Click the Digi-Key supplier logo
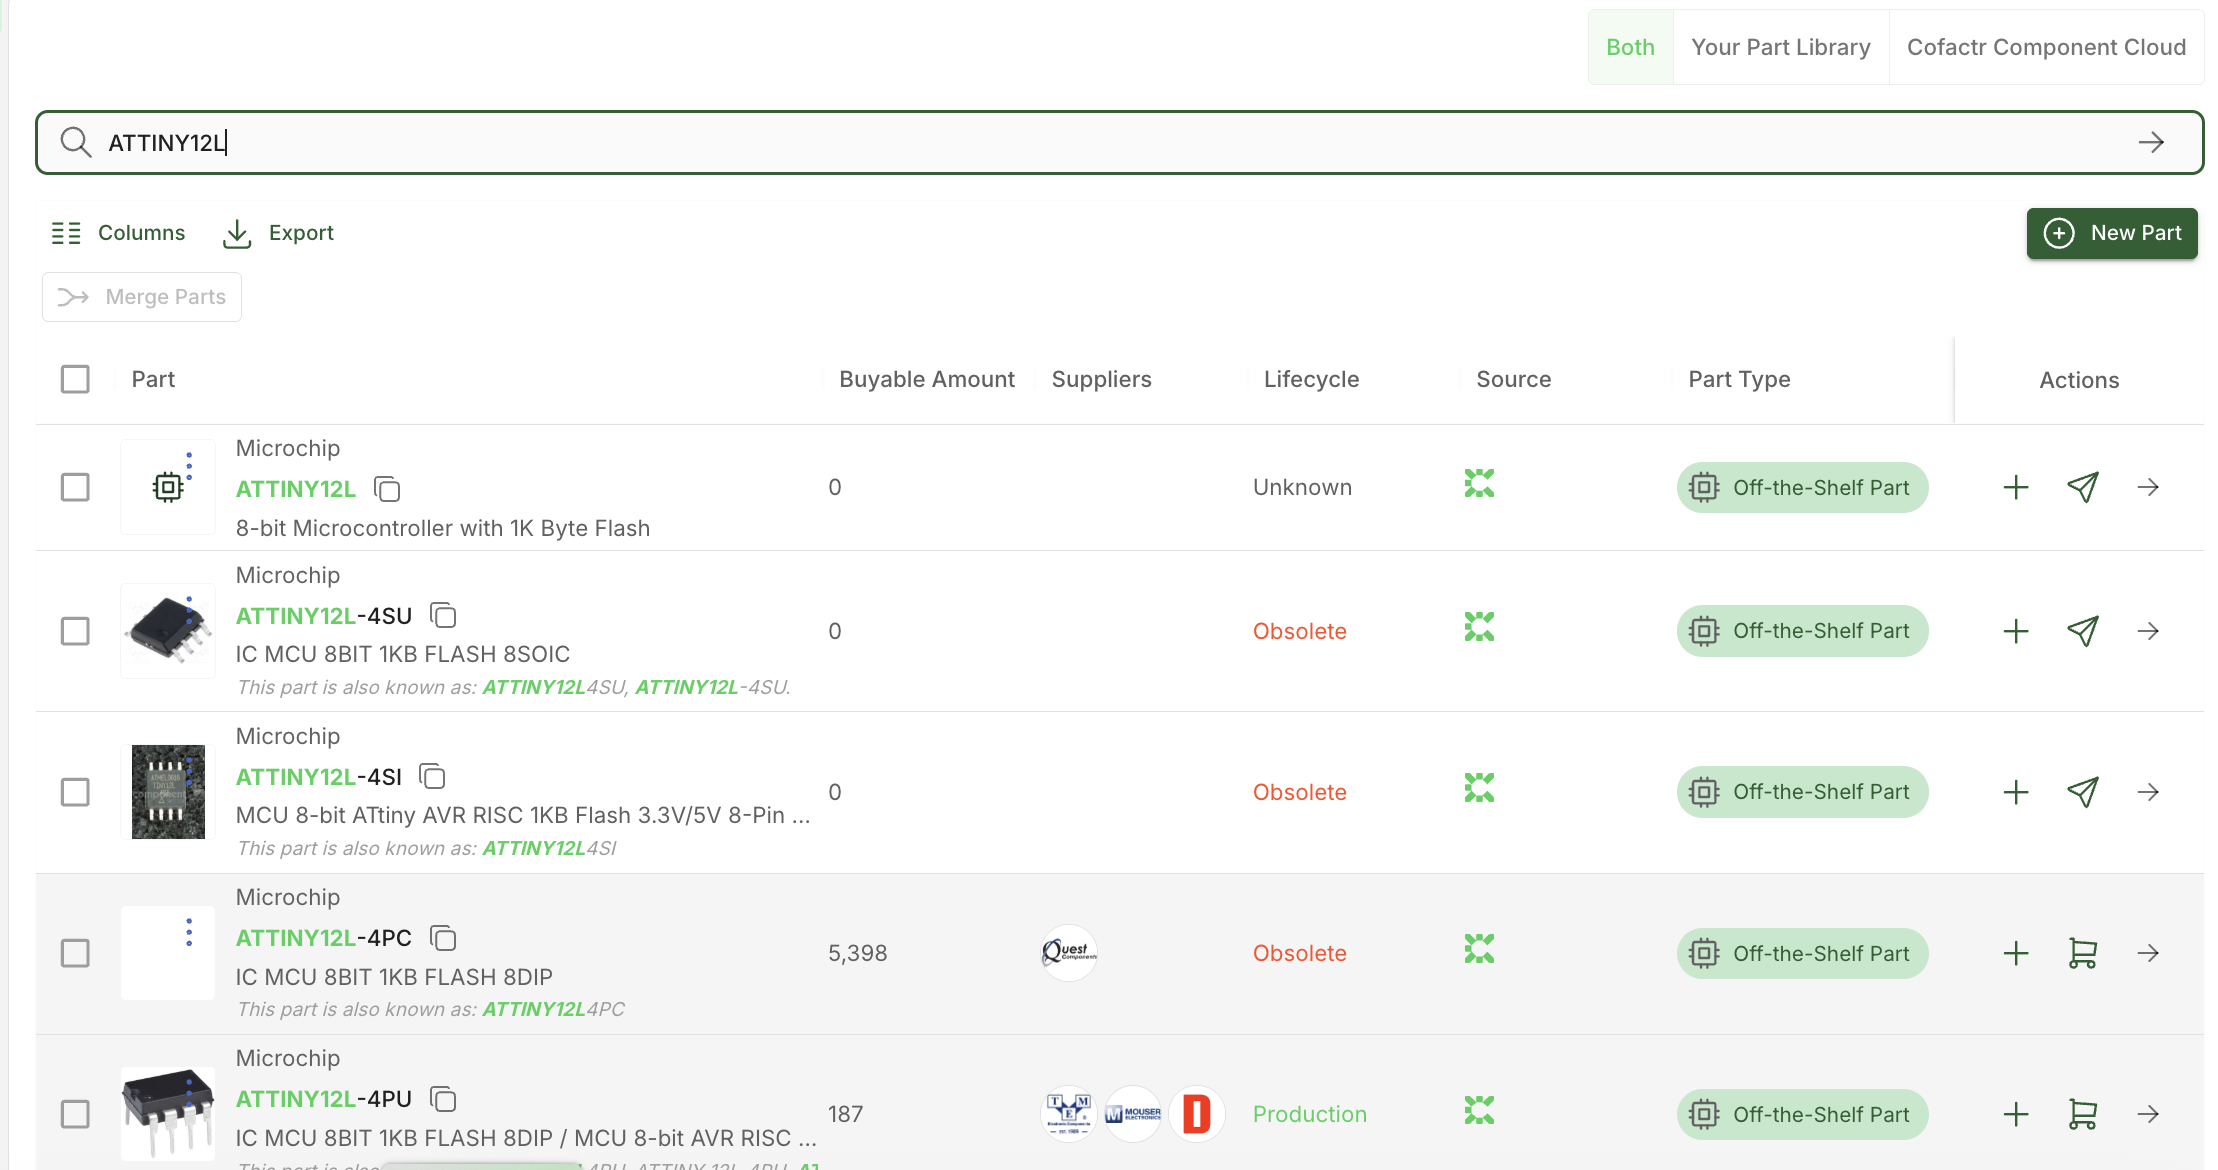The height and width of the screenshot is (1170, 2218). click(1197, 1114)
